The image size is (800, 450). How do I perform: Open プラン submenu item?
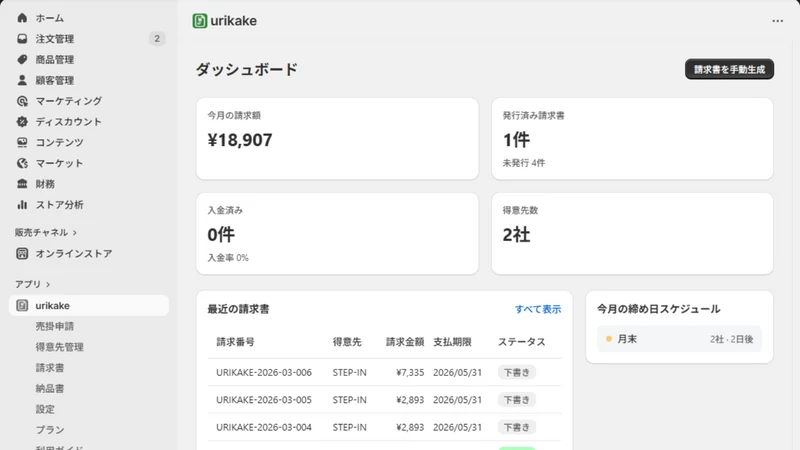coord(50,430)
